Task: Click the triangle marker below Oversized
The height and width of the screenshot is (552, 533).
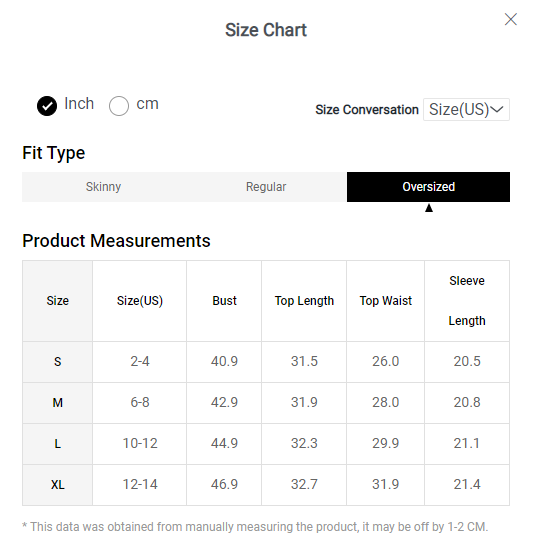Action: pos(429,208)
